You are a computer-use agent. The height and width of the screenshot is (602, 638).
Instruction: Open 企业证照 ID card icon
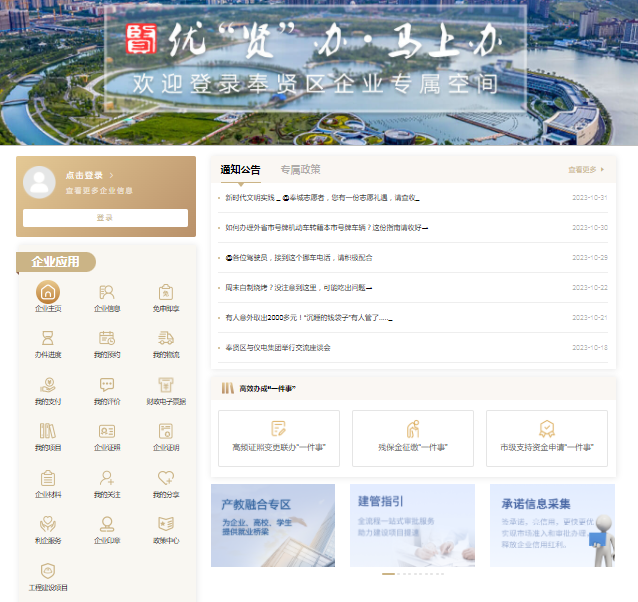click(107, 431)
